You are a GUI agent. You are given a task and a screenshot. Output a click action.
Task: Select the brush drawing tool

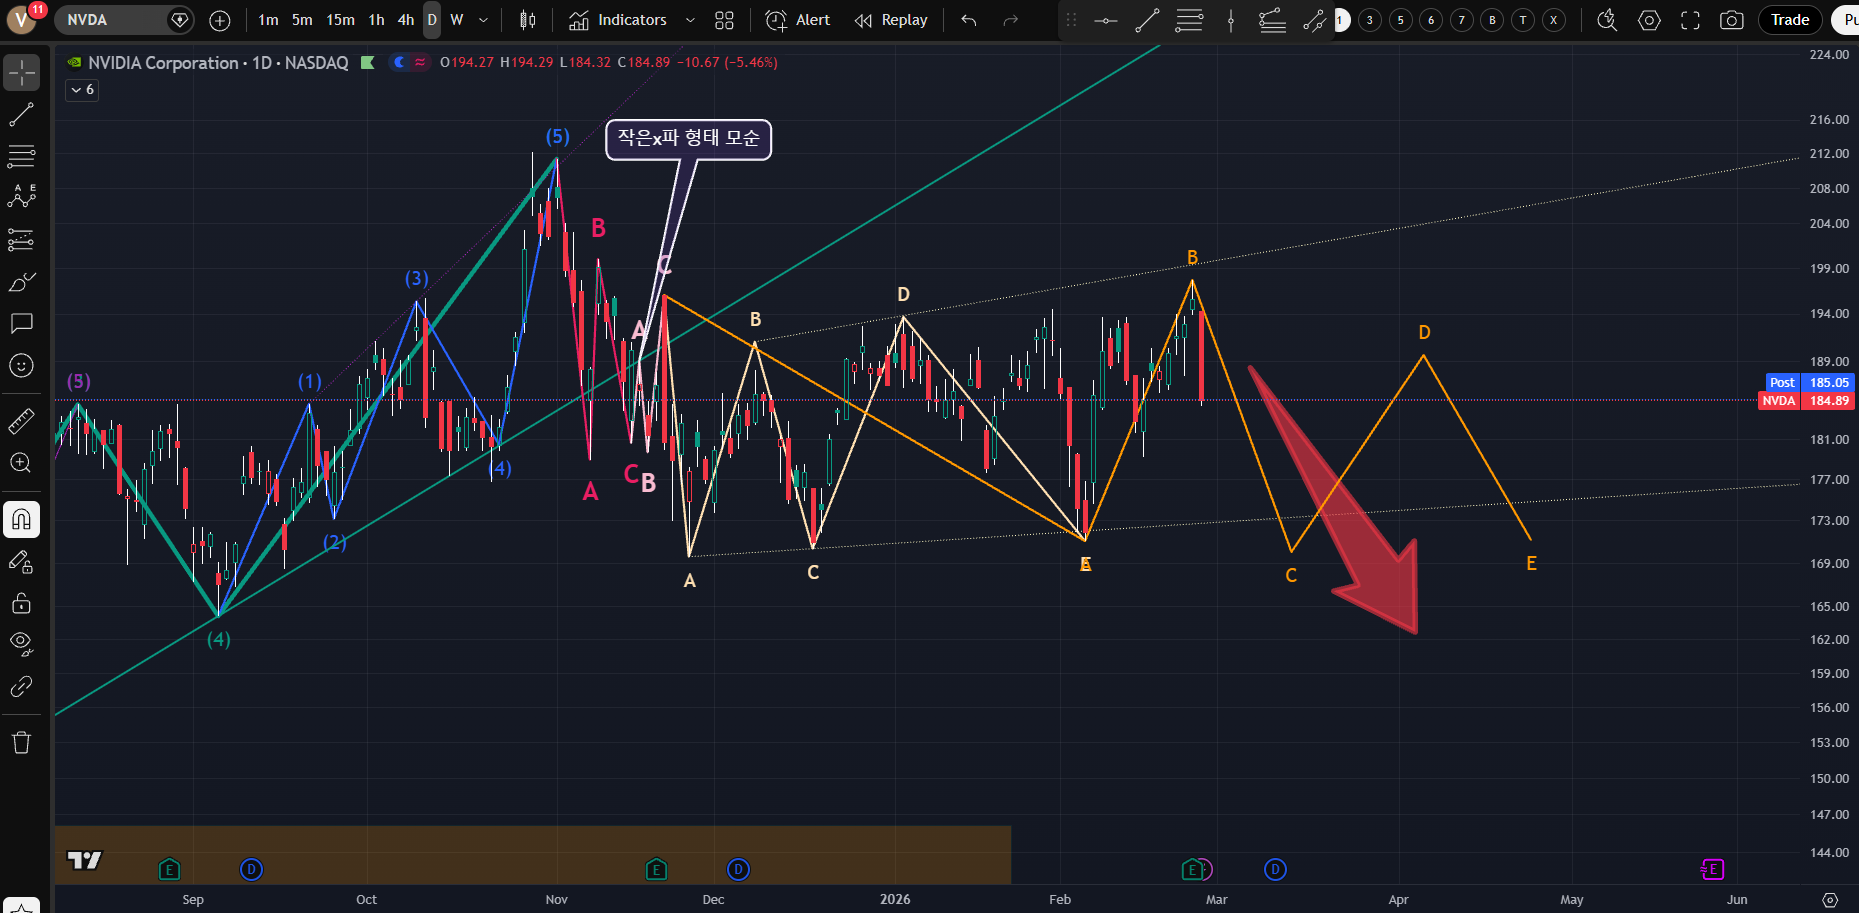click(x=21, y=283)
